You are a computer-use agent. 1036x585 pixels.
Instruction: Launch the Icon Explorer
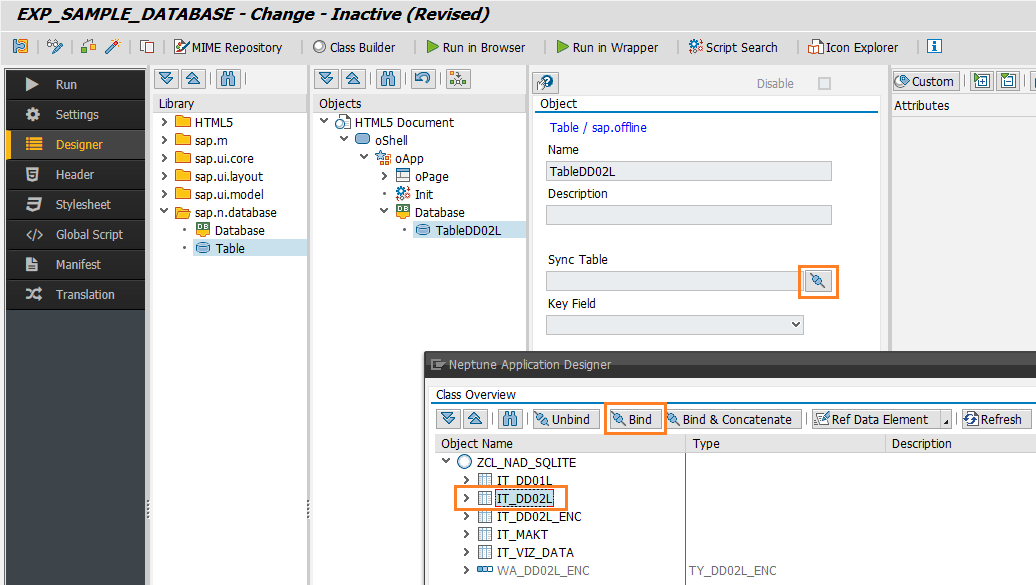click(852, 46)
